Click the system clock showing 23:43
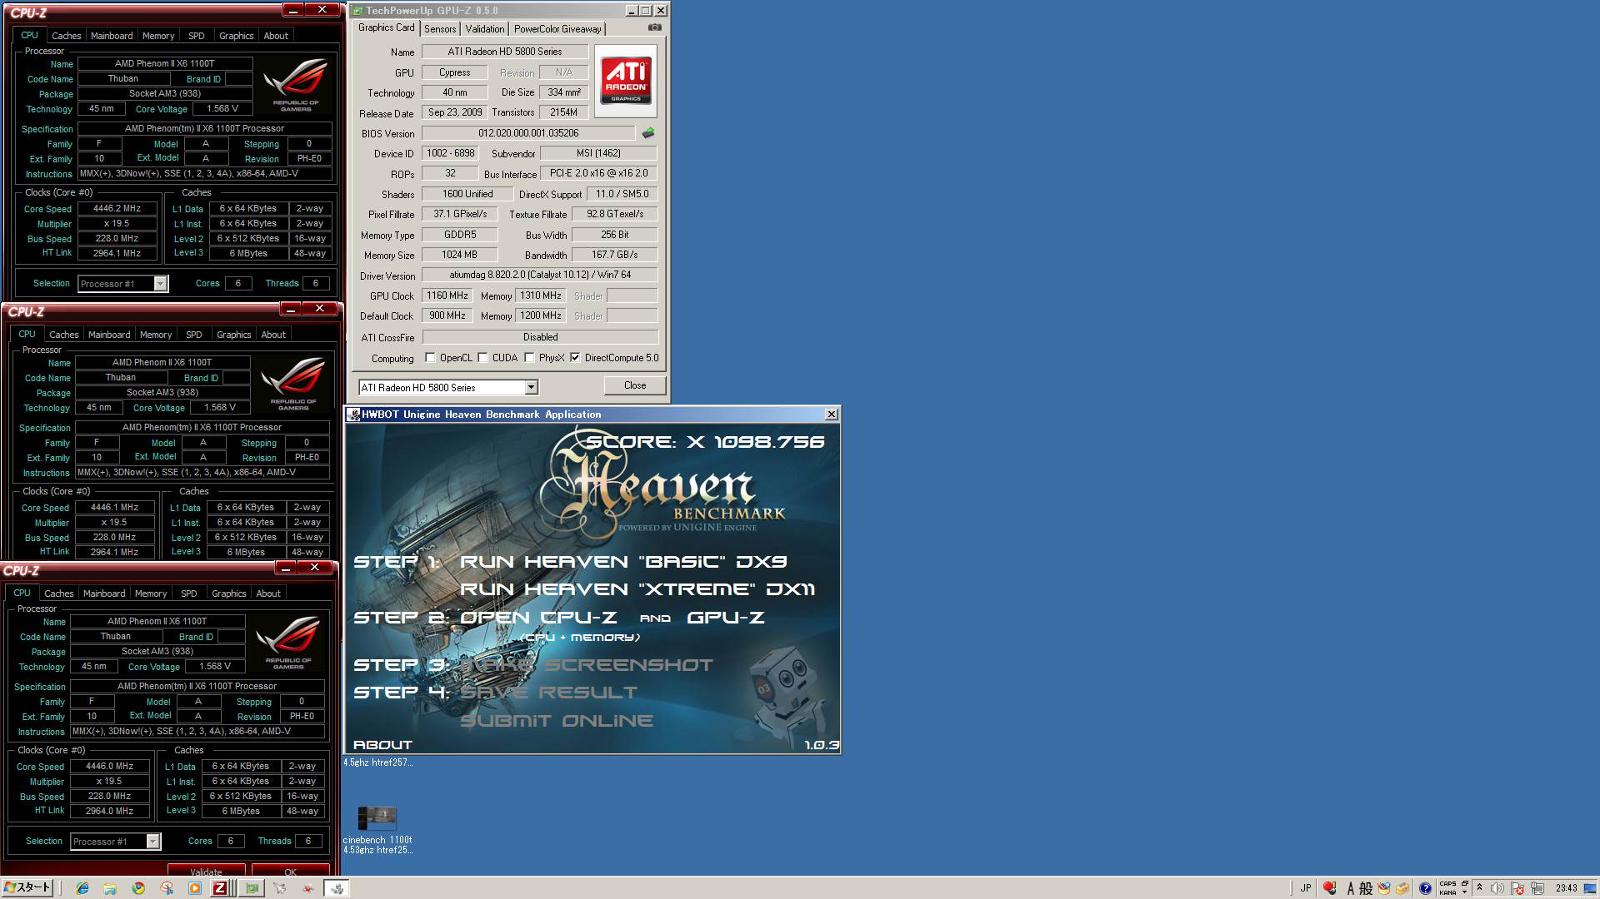 click(x=1566, y=888)
